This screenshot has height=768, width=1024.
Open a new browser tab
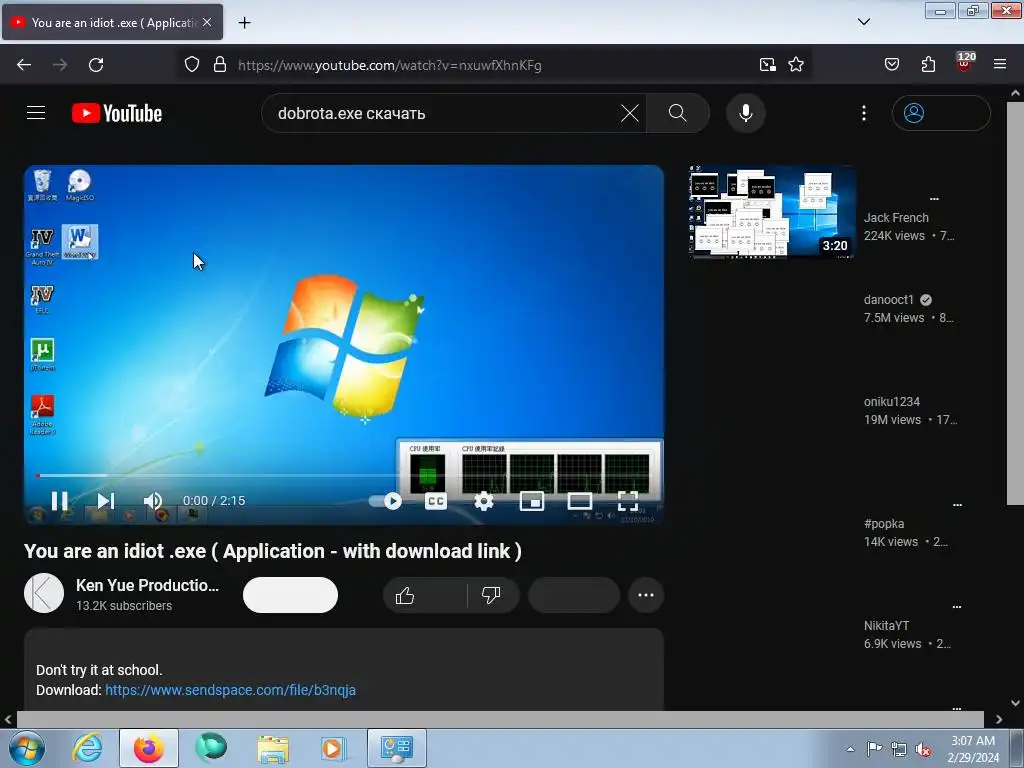[x=244, y=22]
